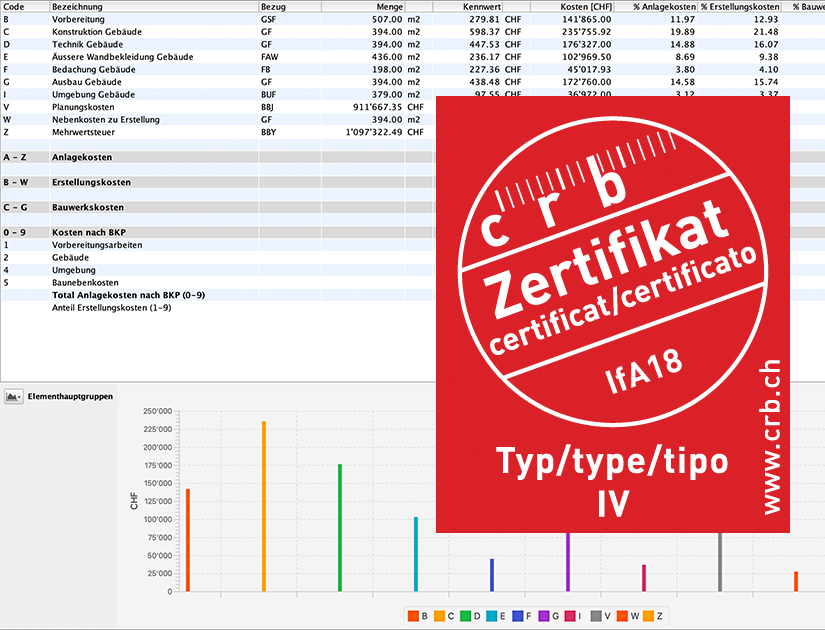This screenshot has width=825, height=630.
Task: Click the Kennwert column header
Action: click(x=467, y=7)
